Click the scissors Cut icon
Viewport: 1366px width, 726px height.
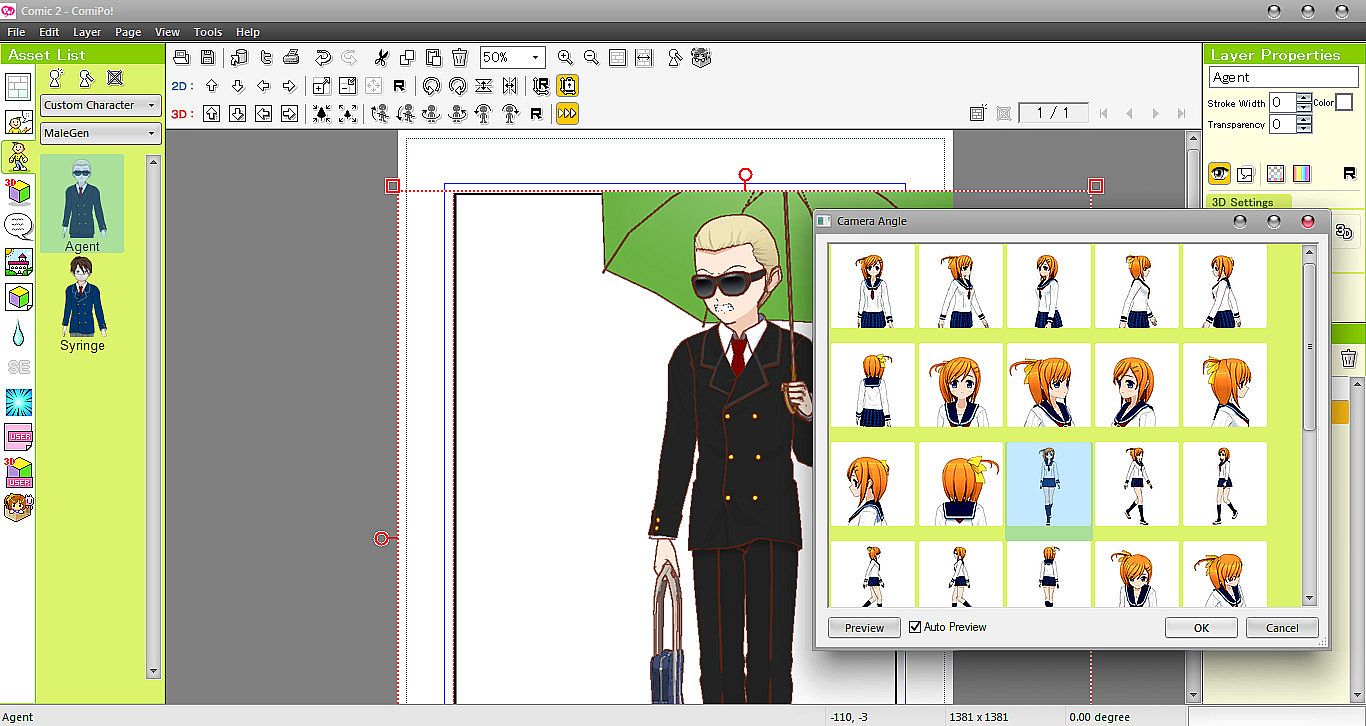click(x=381, y=58)
